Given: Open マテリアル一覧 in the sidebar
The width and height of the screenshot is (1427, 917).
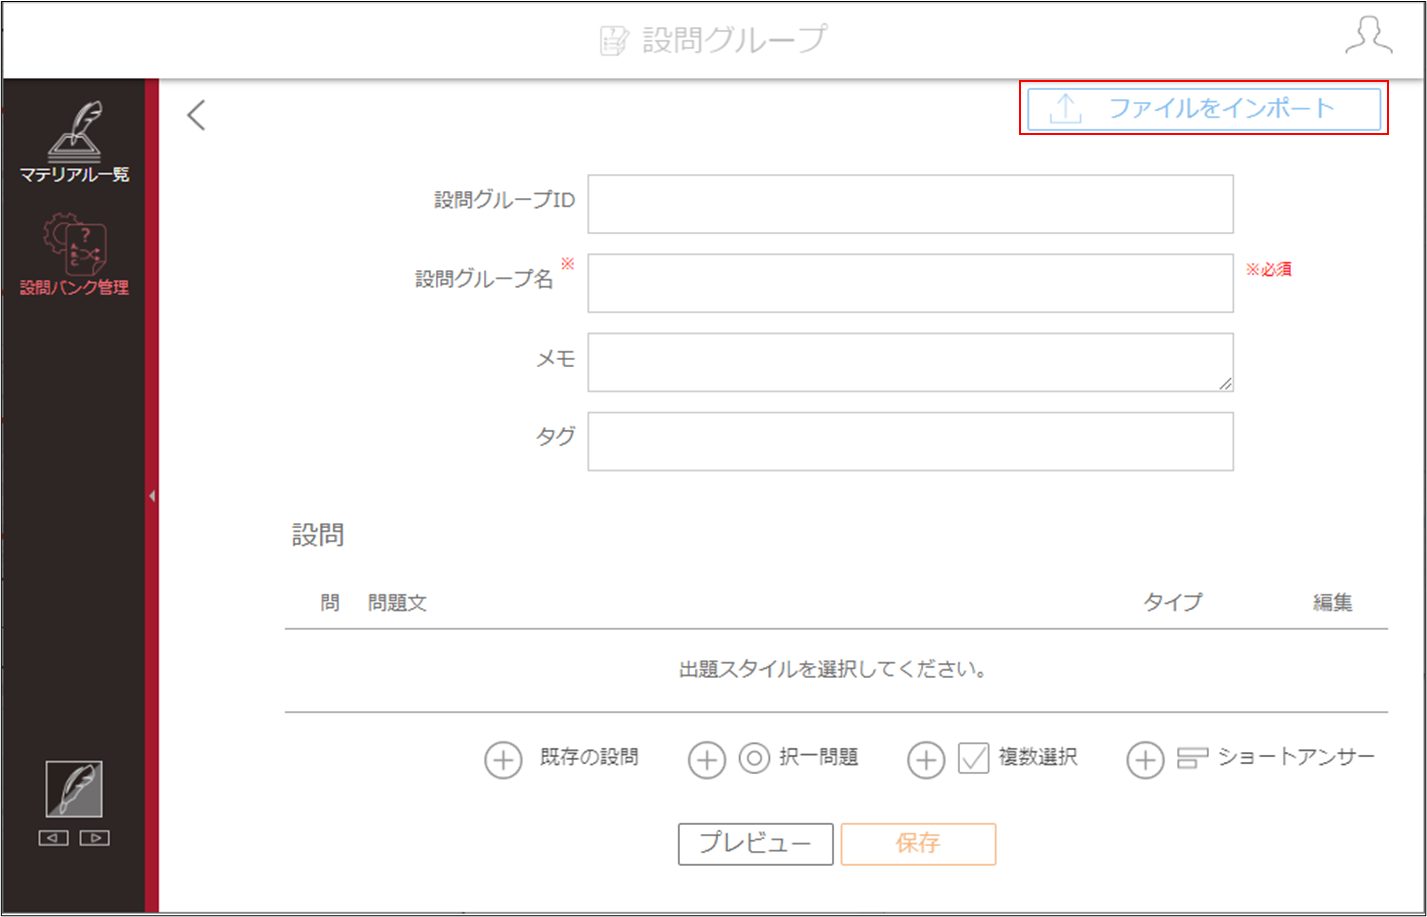Looking at the screenshot, I should point(75,143).
